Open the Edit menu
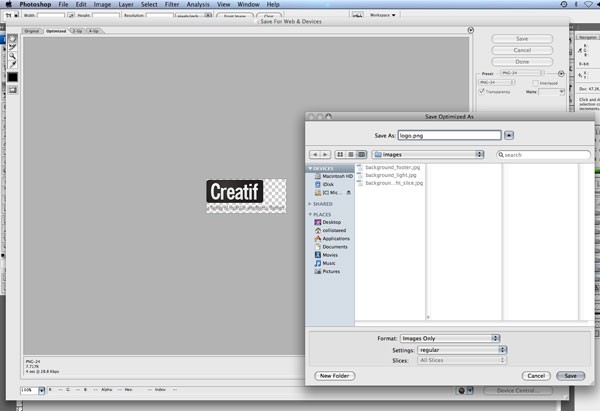Screen dimensions: 600x411 pos(81,4)
